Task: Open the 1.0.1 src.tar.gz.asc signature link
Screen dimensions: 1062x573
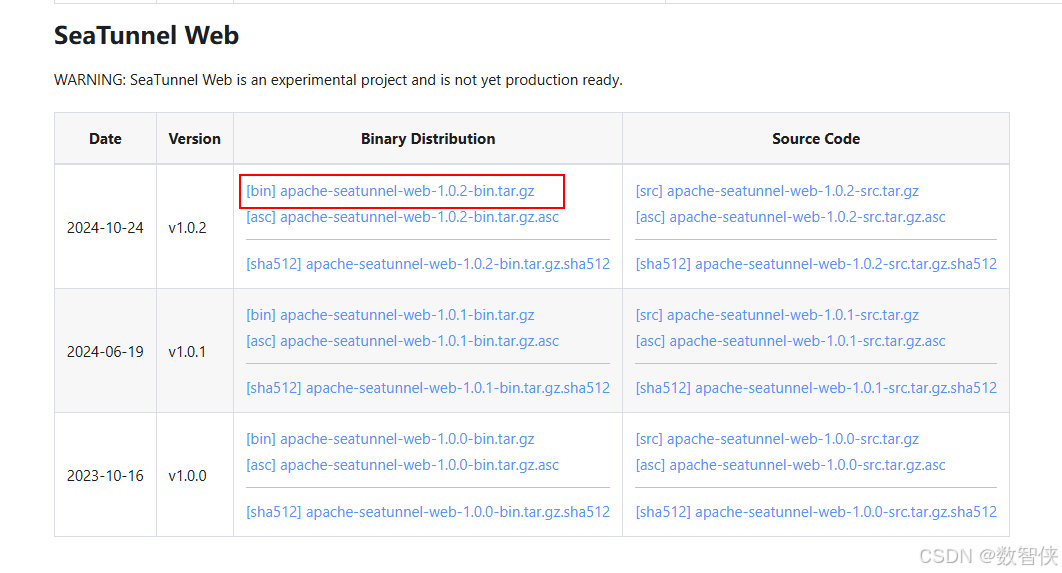Action: click(x=790, y=341)
